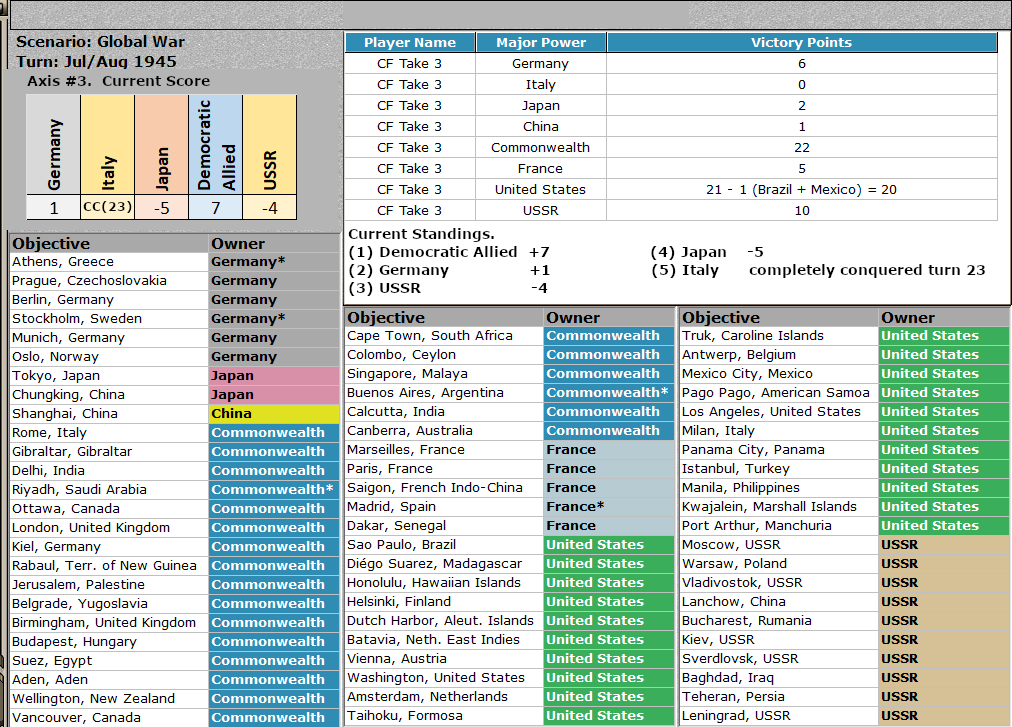Screen dimensions: 1012x727
Task: Click Stockholm, Sweden owner Germany*
Action: point(274,318)
